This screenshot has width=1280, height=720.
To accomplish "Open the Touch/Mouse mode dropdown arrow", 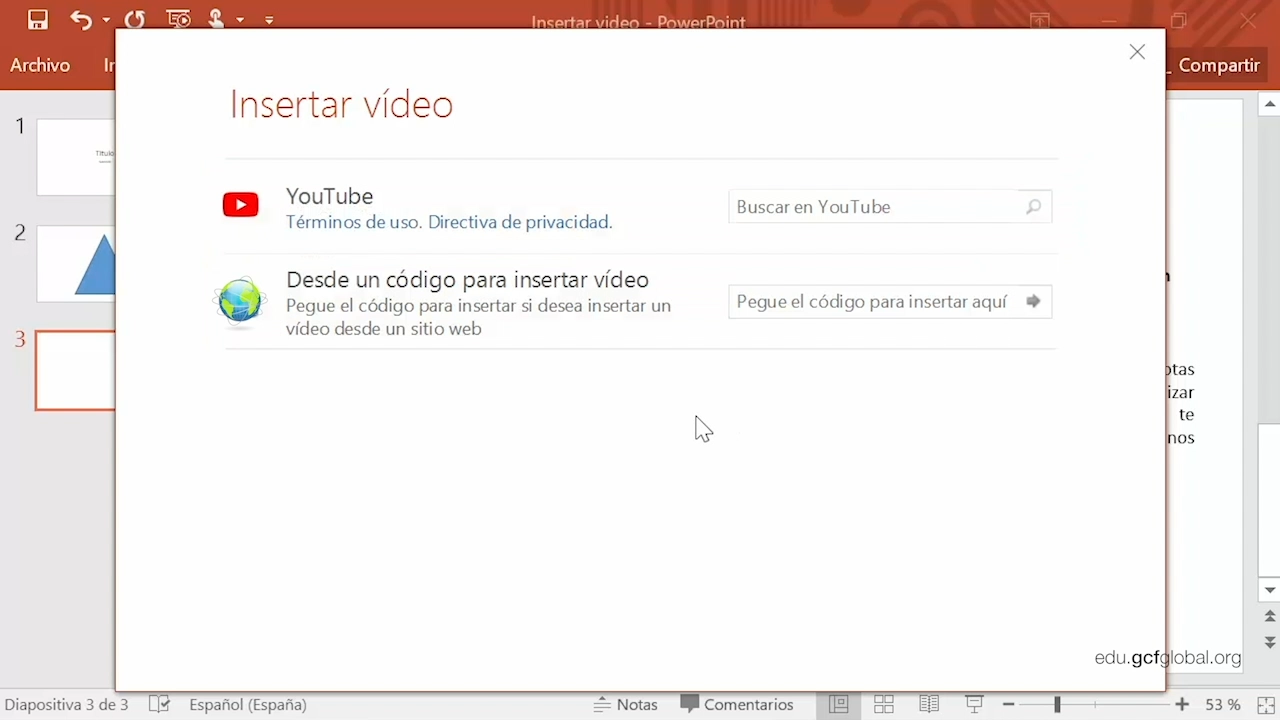I will pyautogui.click(x=241, y=20).
